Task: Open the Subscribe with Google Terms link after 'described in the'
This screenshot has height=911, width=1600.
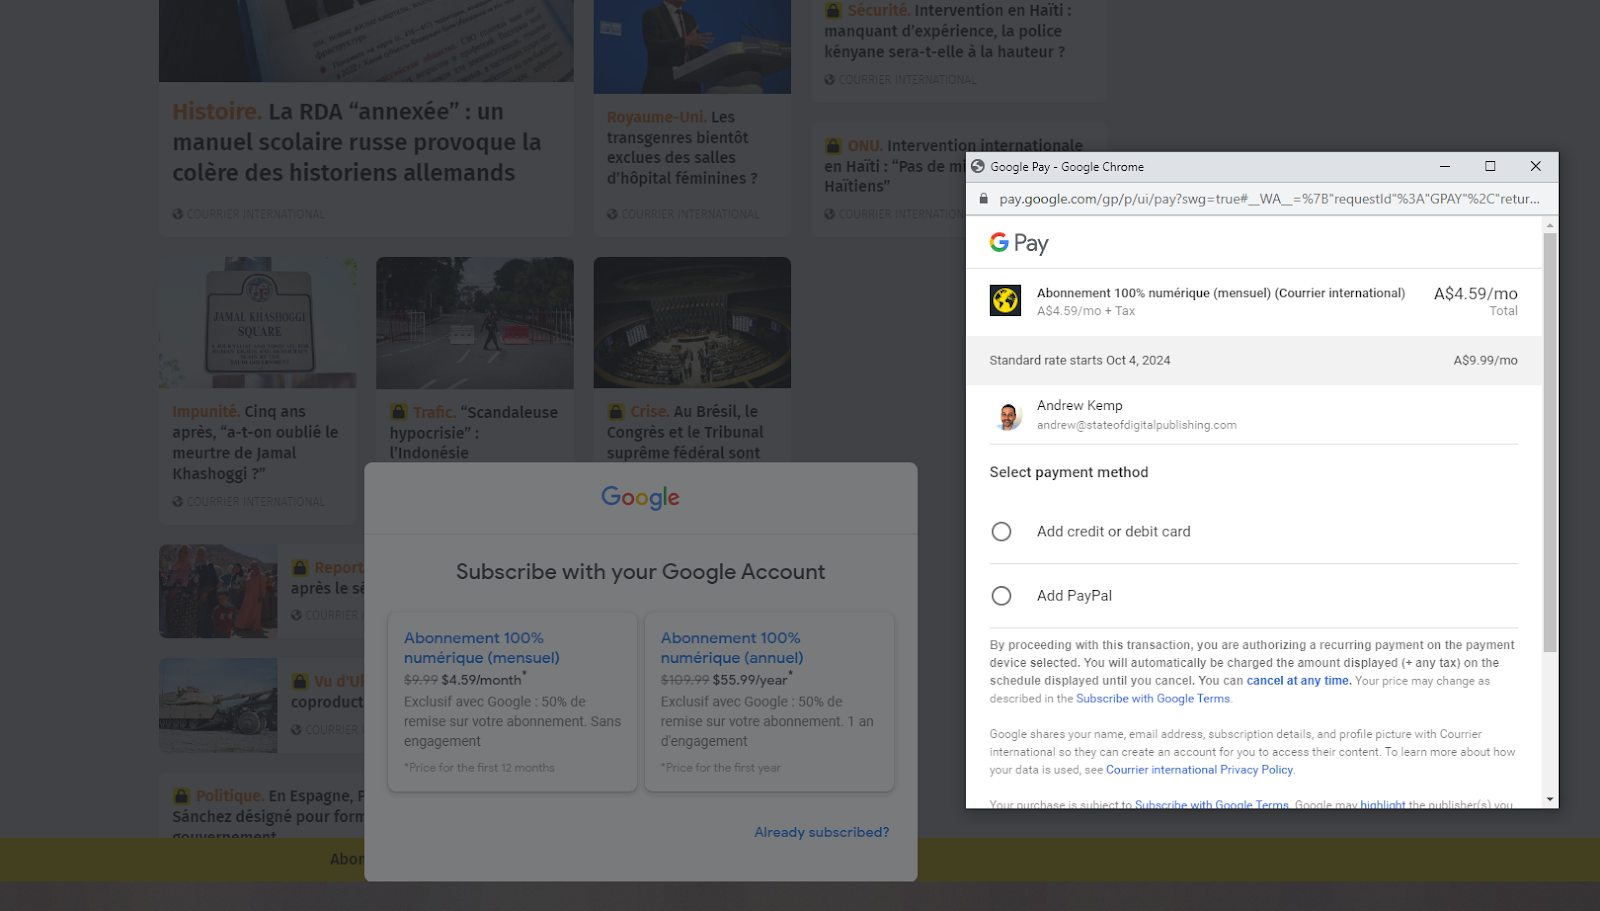Action: pyautogui.click(x=1153, y=699)
